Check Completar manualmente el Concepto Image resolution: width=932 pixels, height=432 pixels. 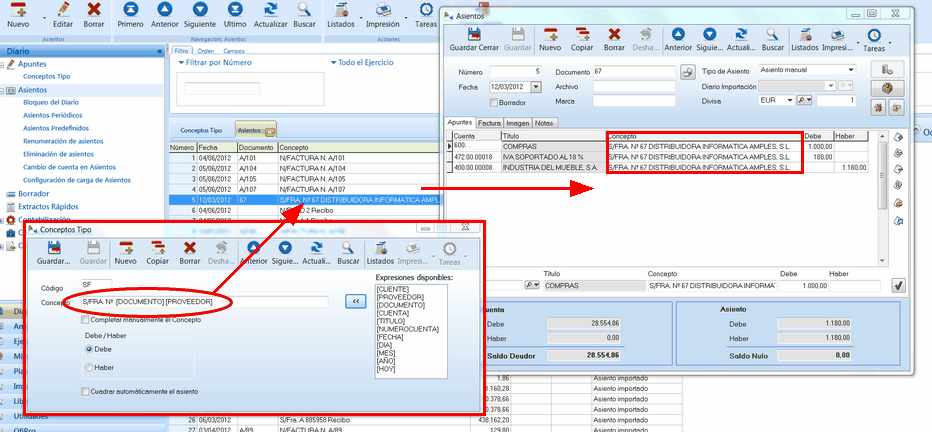pos(86,320)
